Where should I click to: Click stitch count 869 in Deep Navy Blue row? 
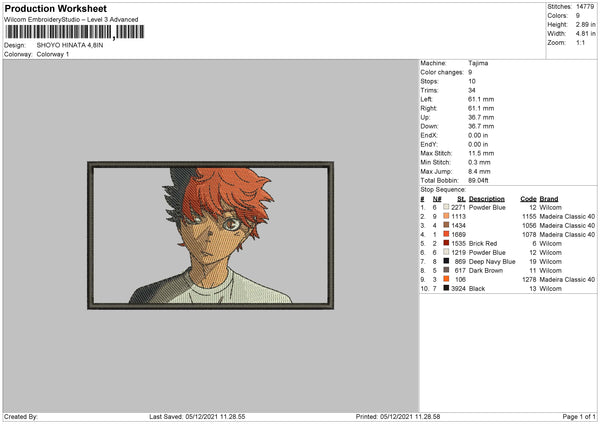pyautogui.click(x=460, y=261)
